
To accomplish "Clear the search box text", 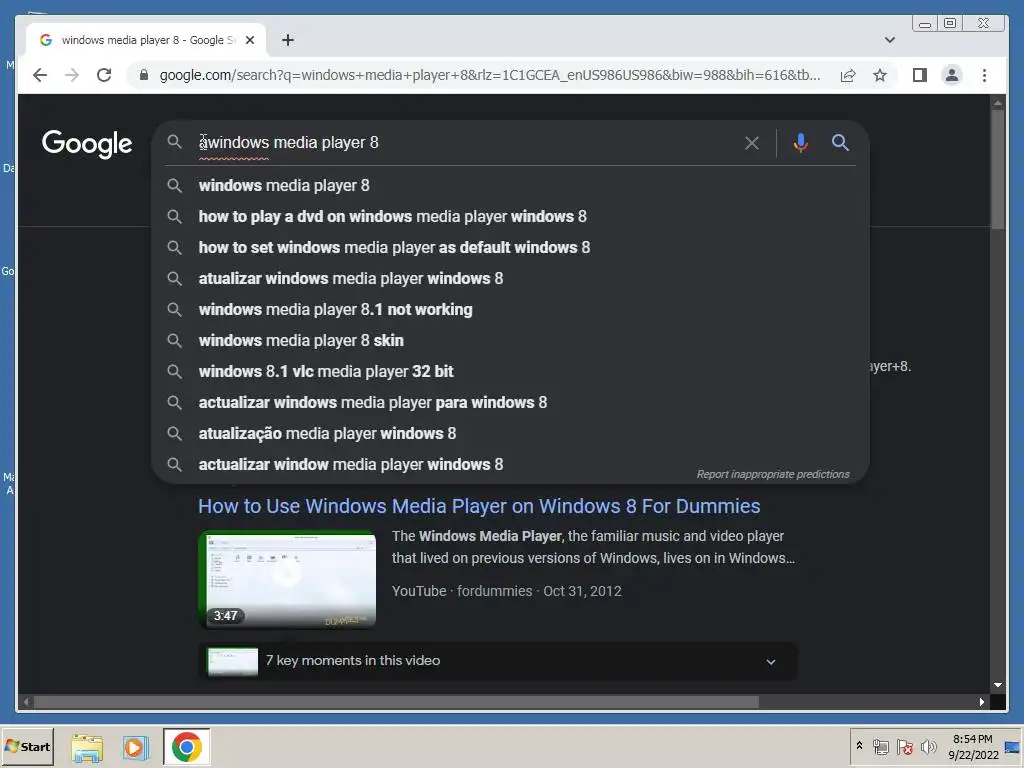I will pyautogui.click(x=752, y=142).
